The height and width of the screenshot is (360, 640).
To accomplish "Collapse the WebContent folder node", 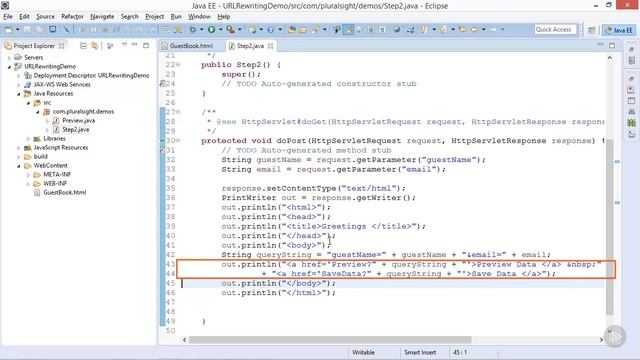I will click(18, 166).
